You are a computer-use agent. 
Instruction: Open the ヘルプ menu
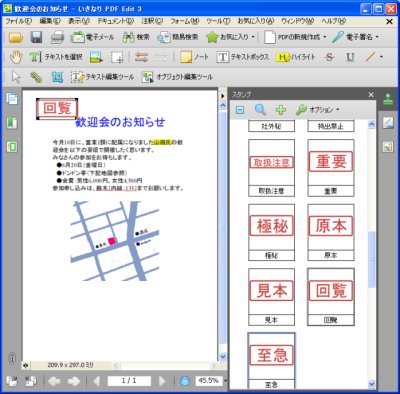click(x=334, y=21)
